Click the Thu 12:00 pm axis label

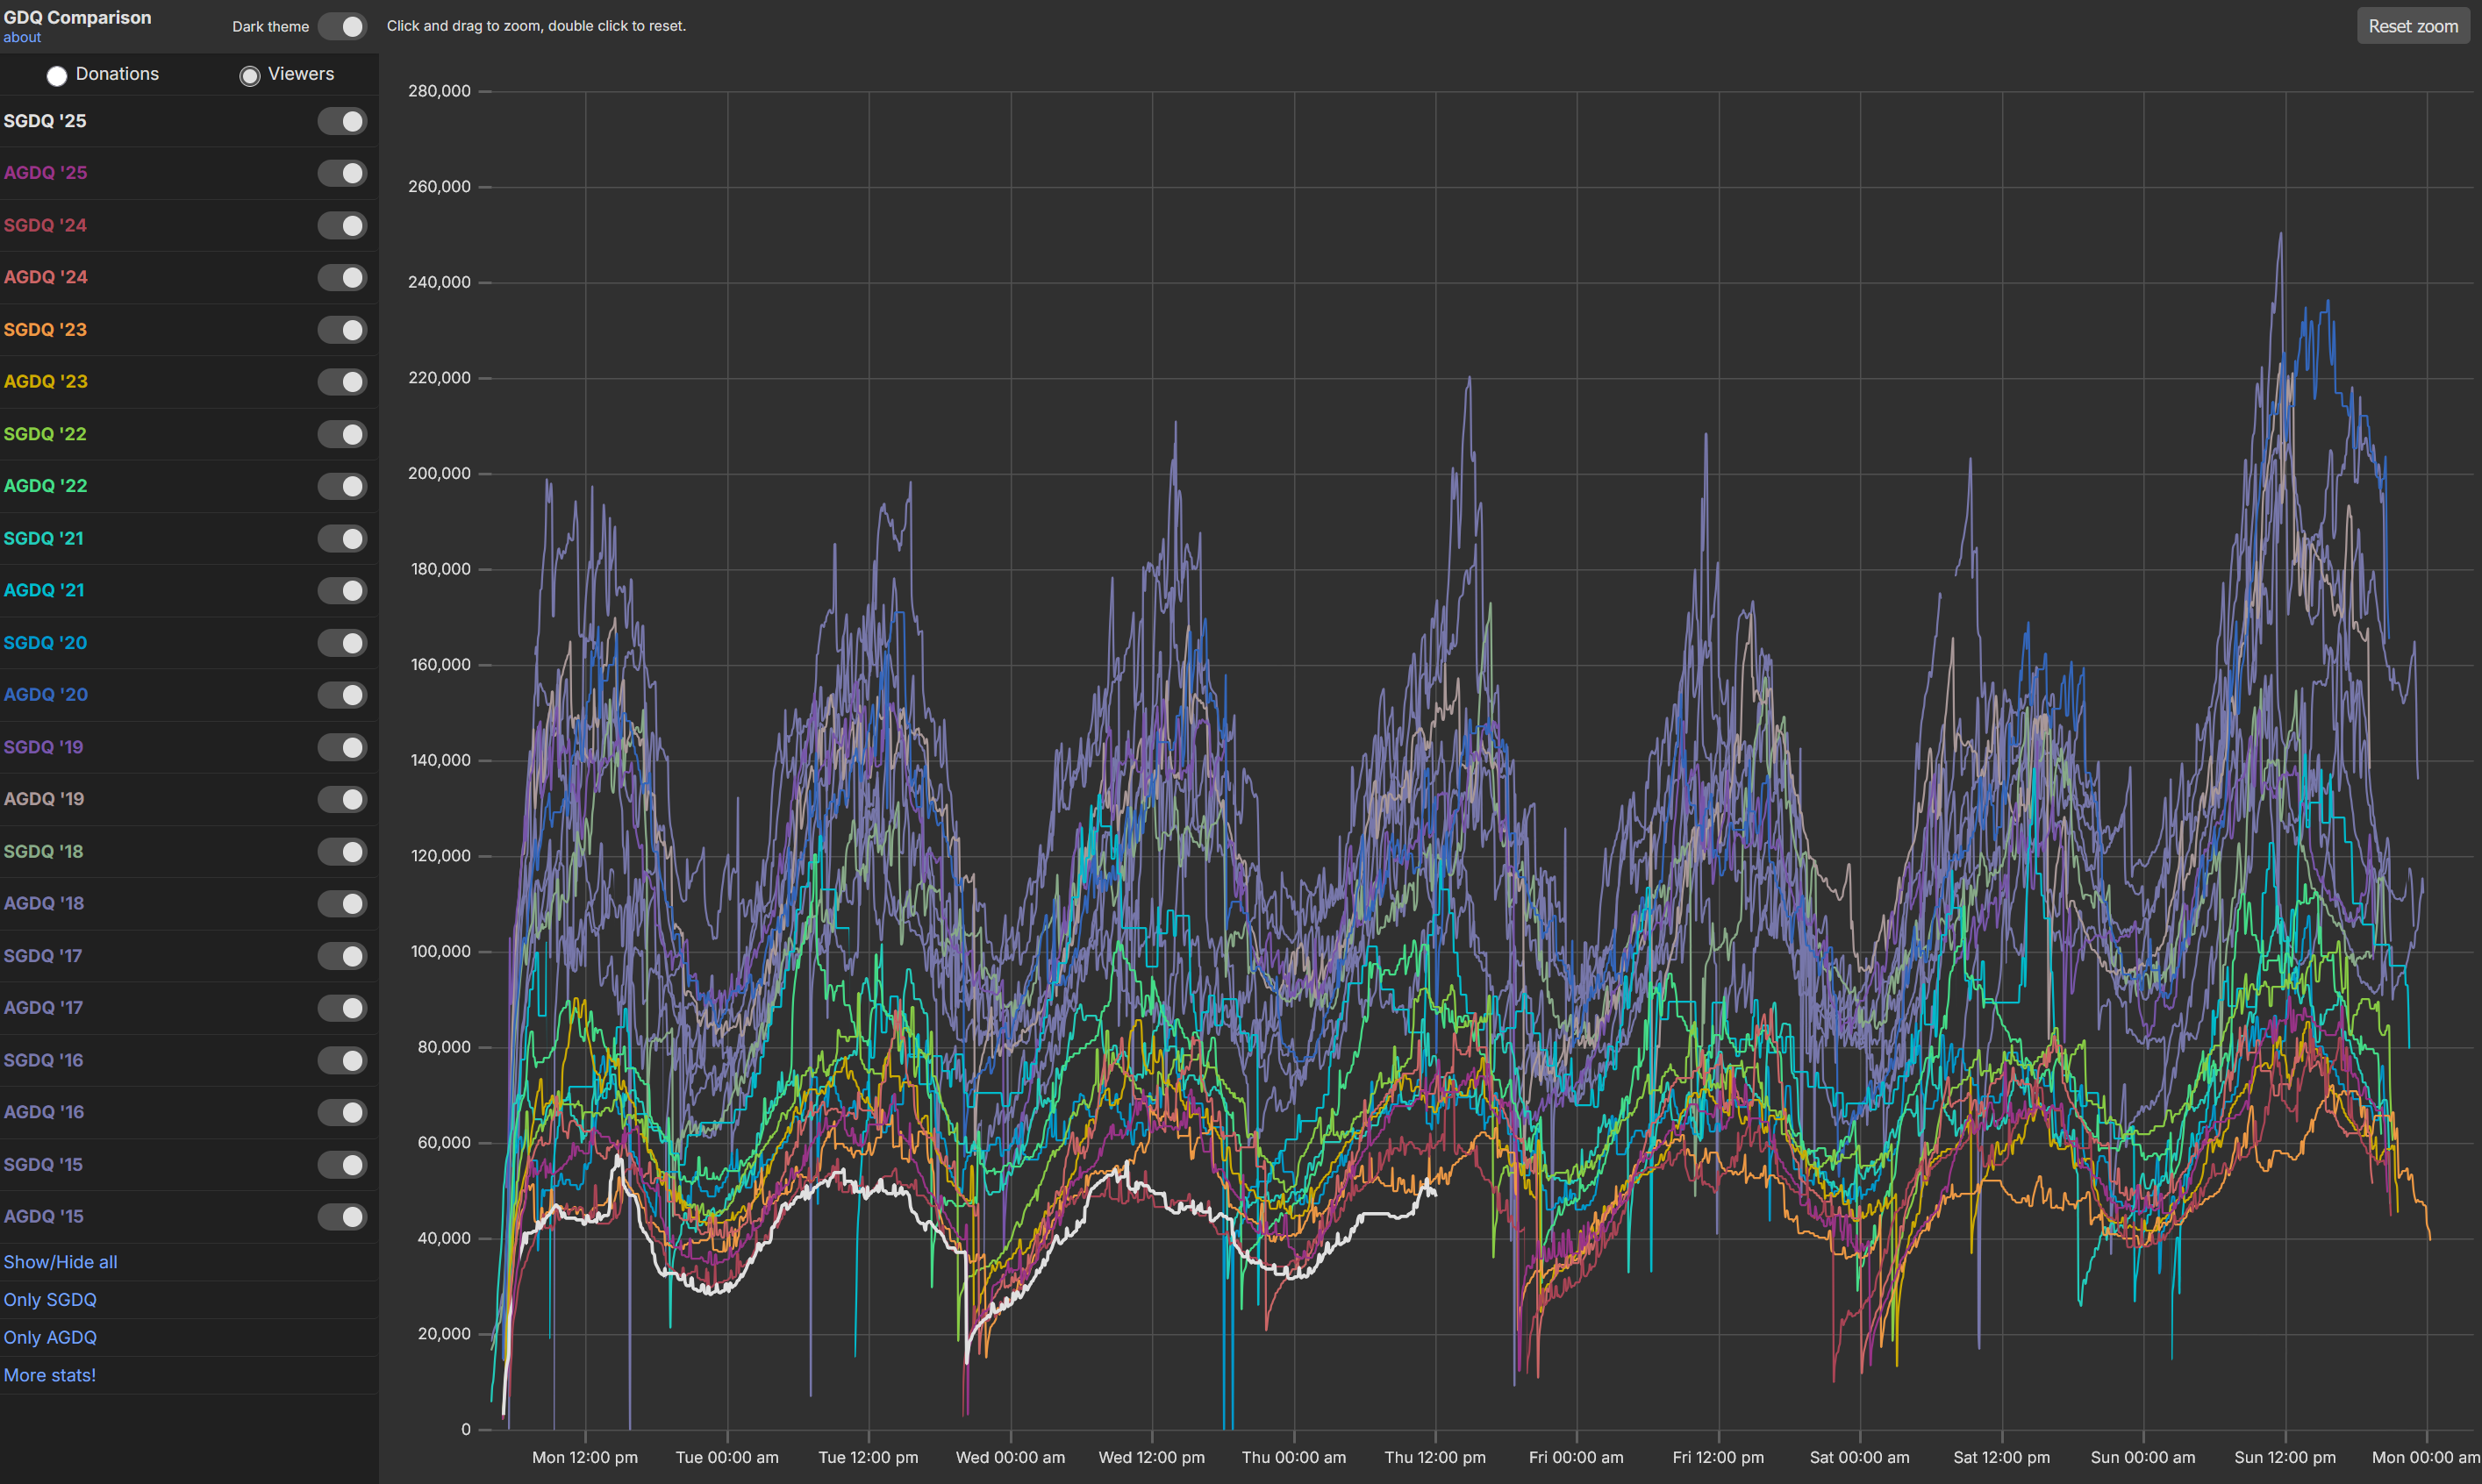tap(1435, 1458)
